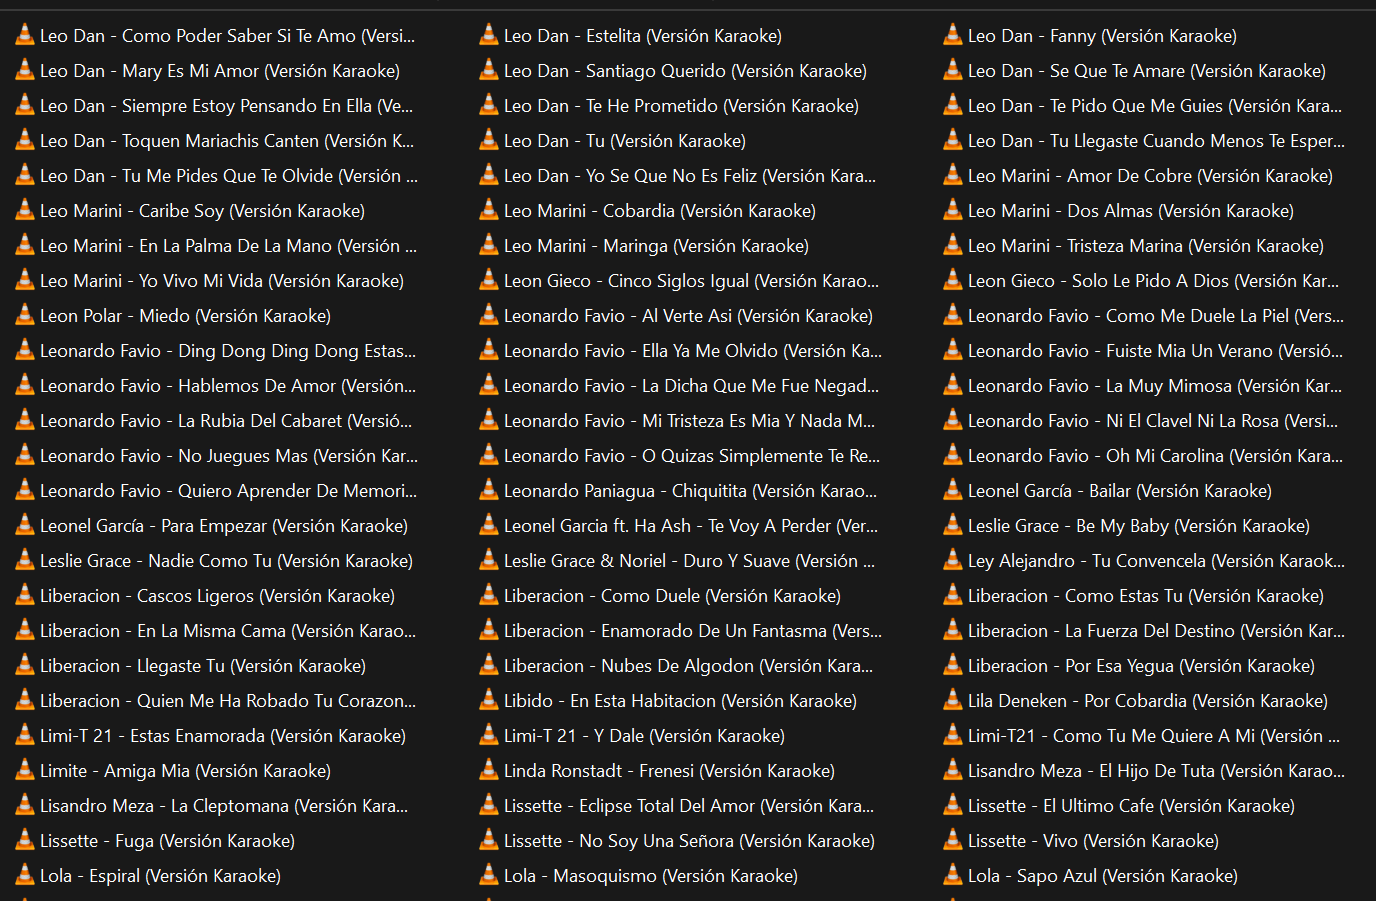Select icon of Leon Gieco - Cinco Siglos Igual
This screenshot has height=901, width=1376.
coord(489,280)
